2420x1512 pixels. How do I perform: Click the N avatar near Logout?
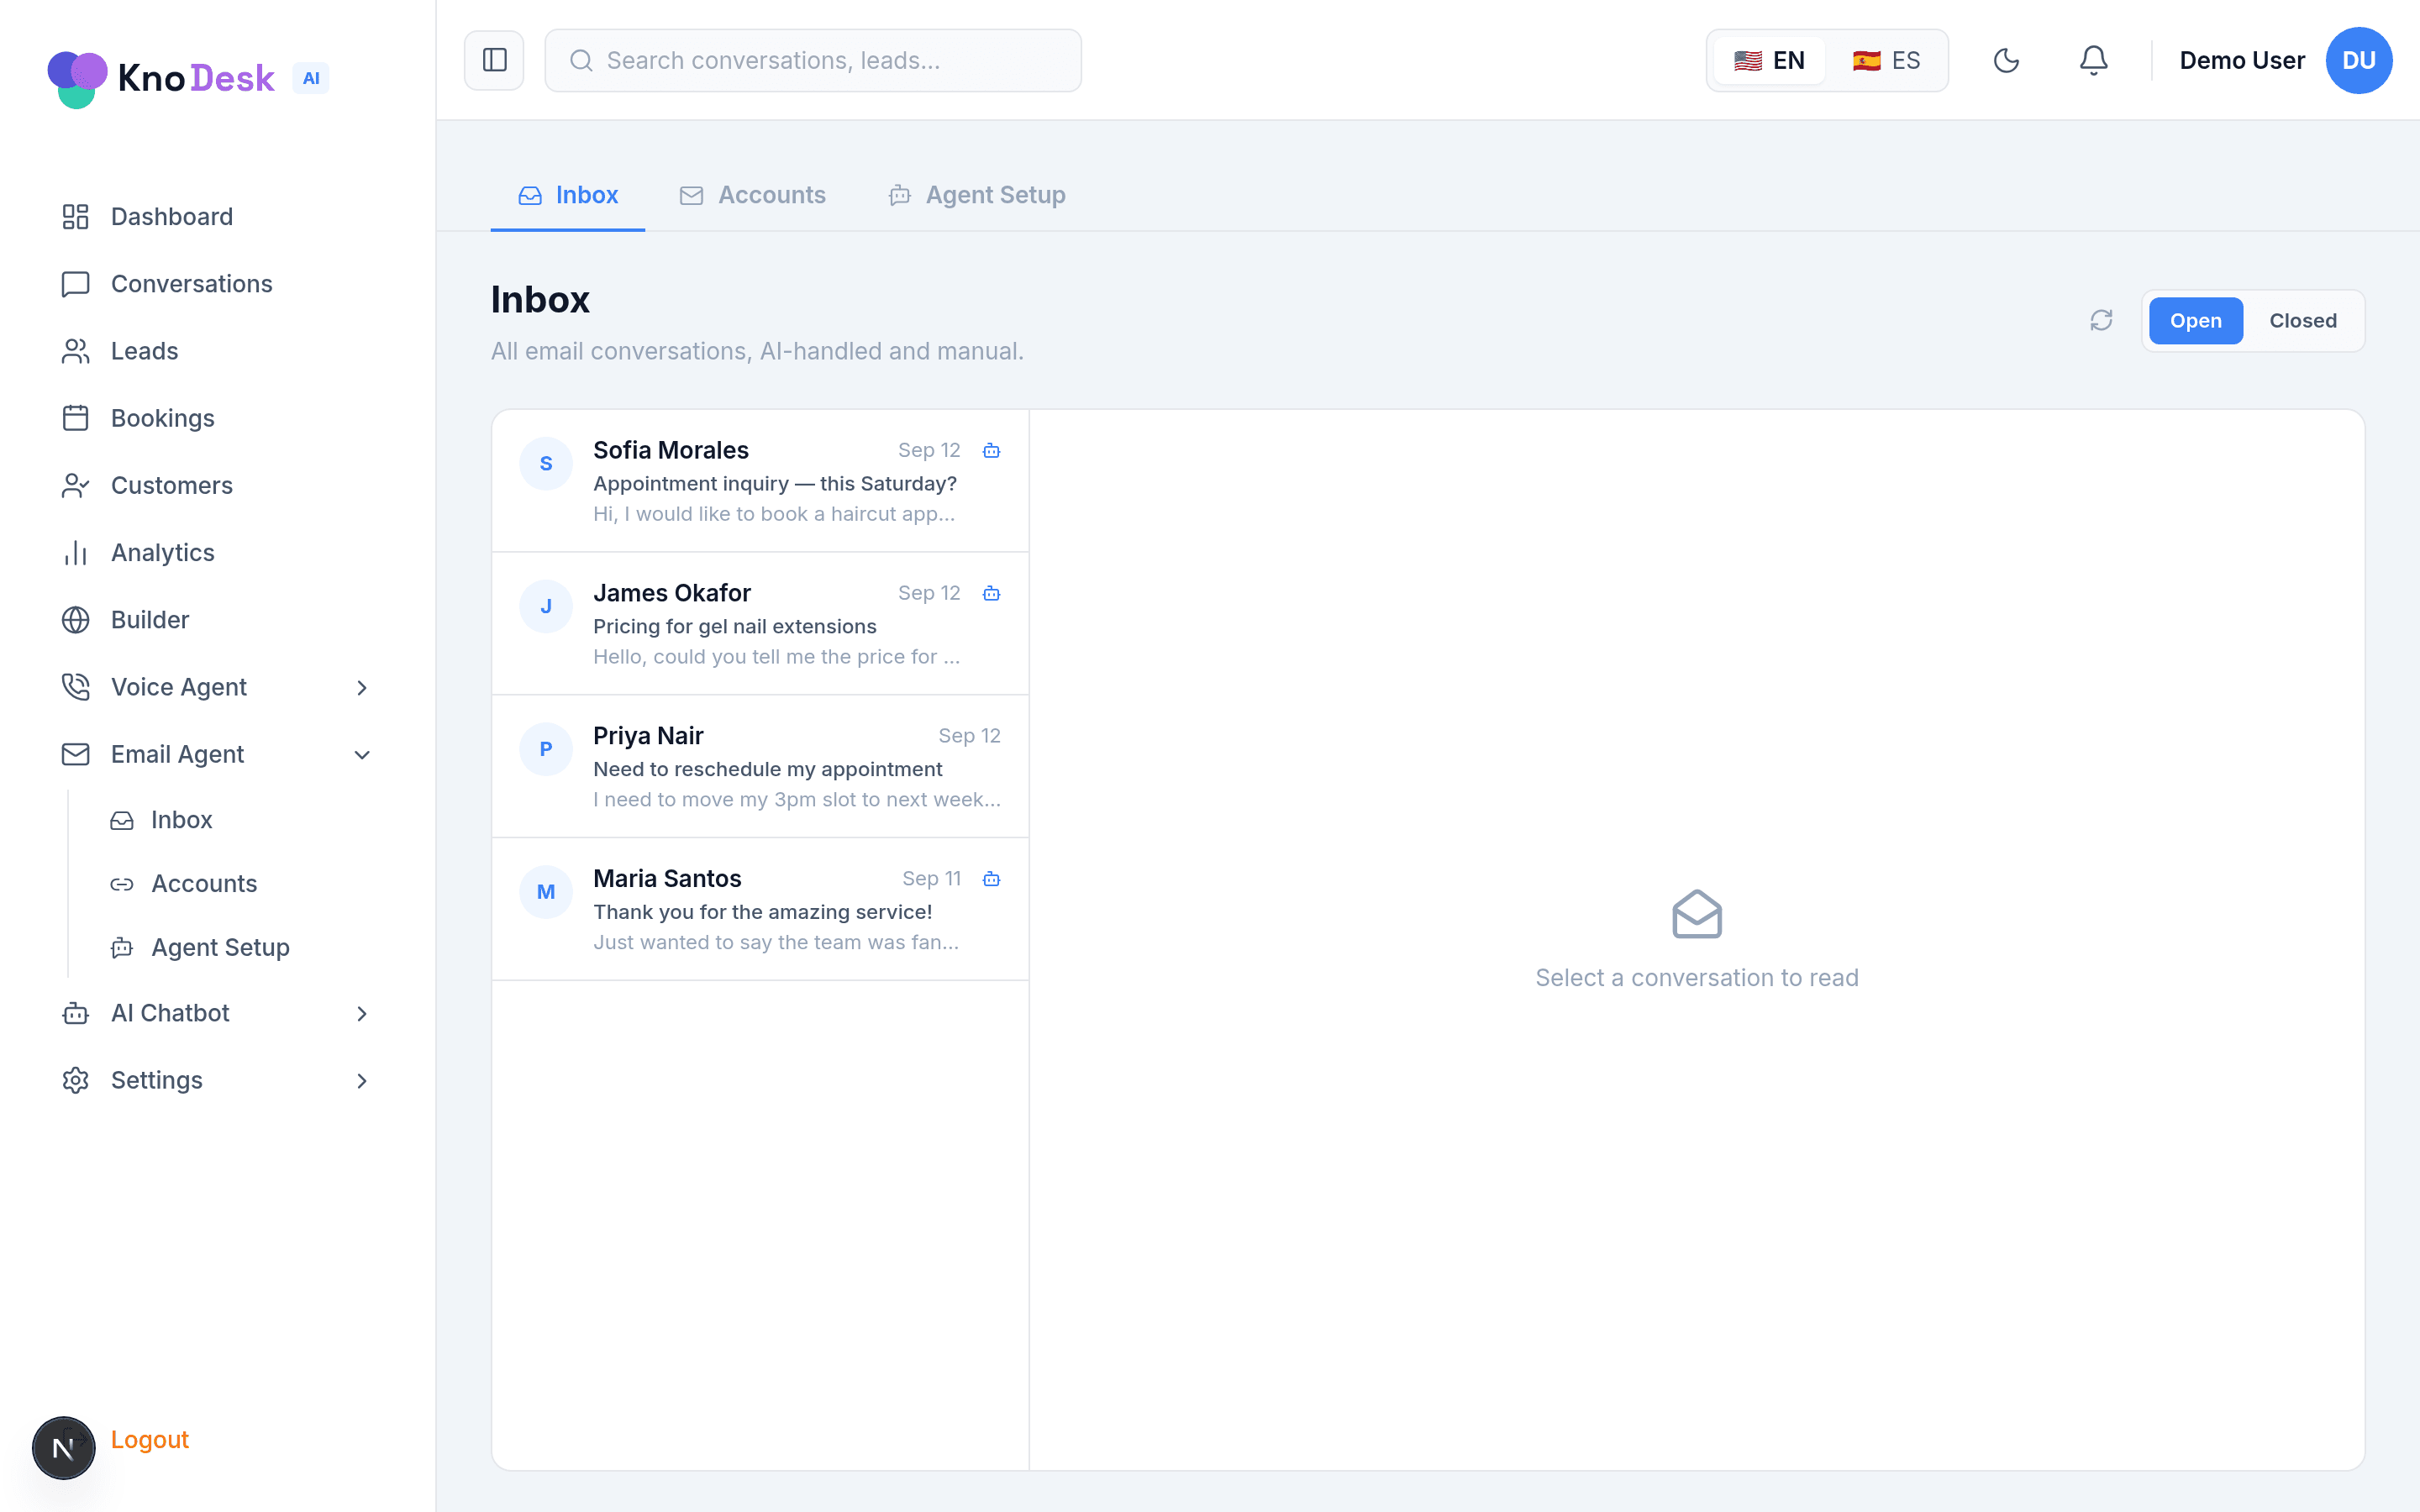64,1447
